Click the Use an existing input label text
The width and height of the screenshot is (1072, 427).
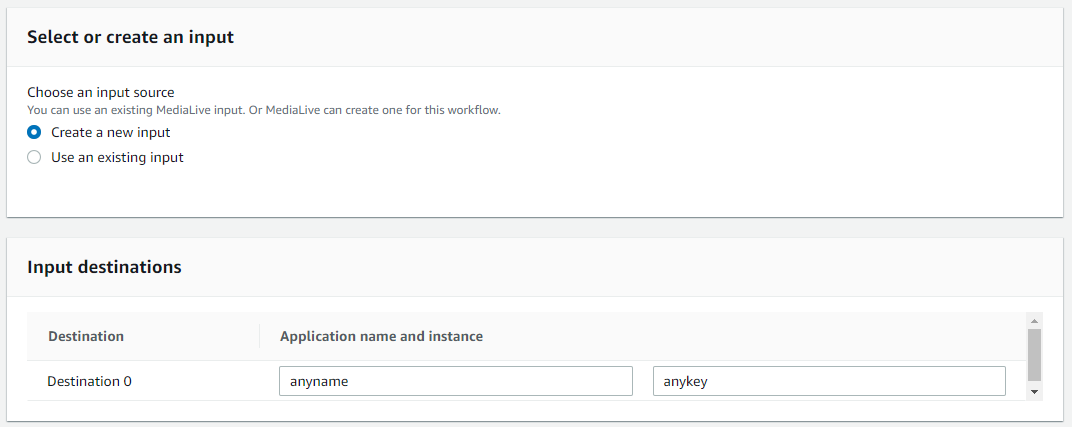click(118, 157)
